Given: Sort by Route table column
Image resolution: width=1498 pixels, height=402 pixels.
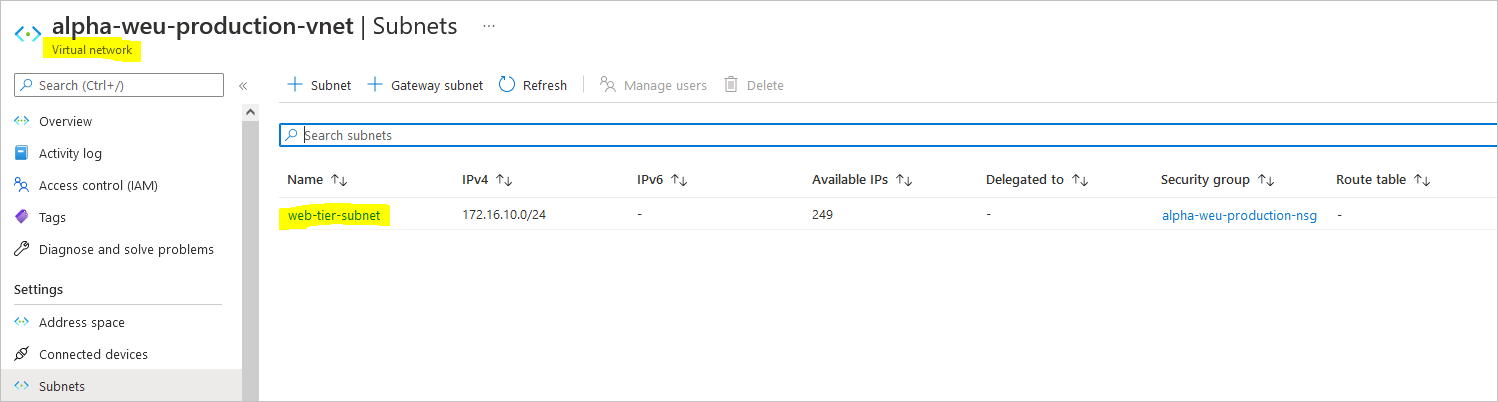Looking at the screenshot, I should [1383, 180].
